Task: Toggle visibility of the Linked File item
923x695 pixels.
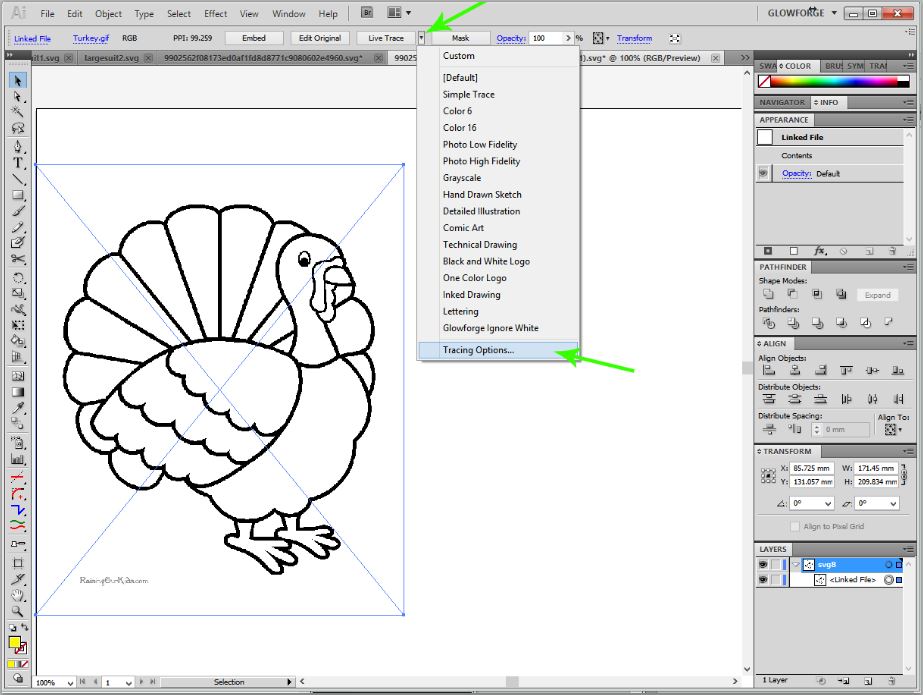Action: click(x=763, y=579)
